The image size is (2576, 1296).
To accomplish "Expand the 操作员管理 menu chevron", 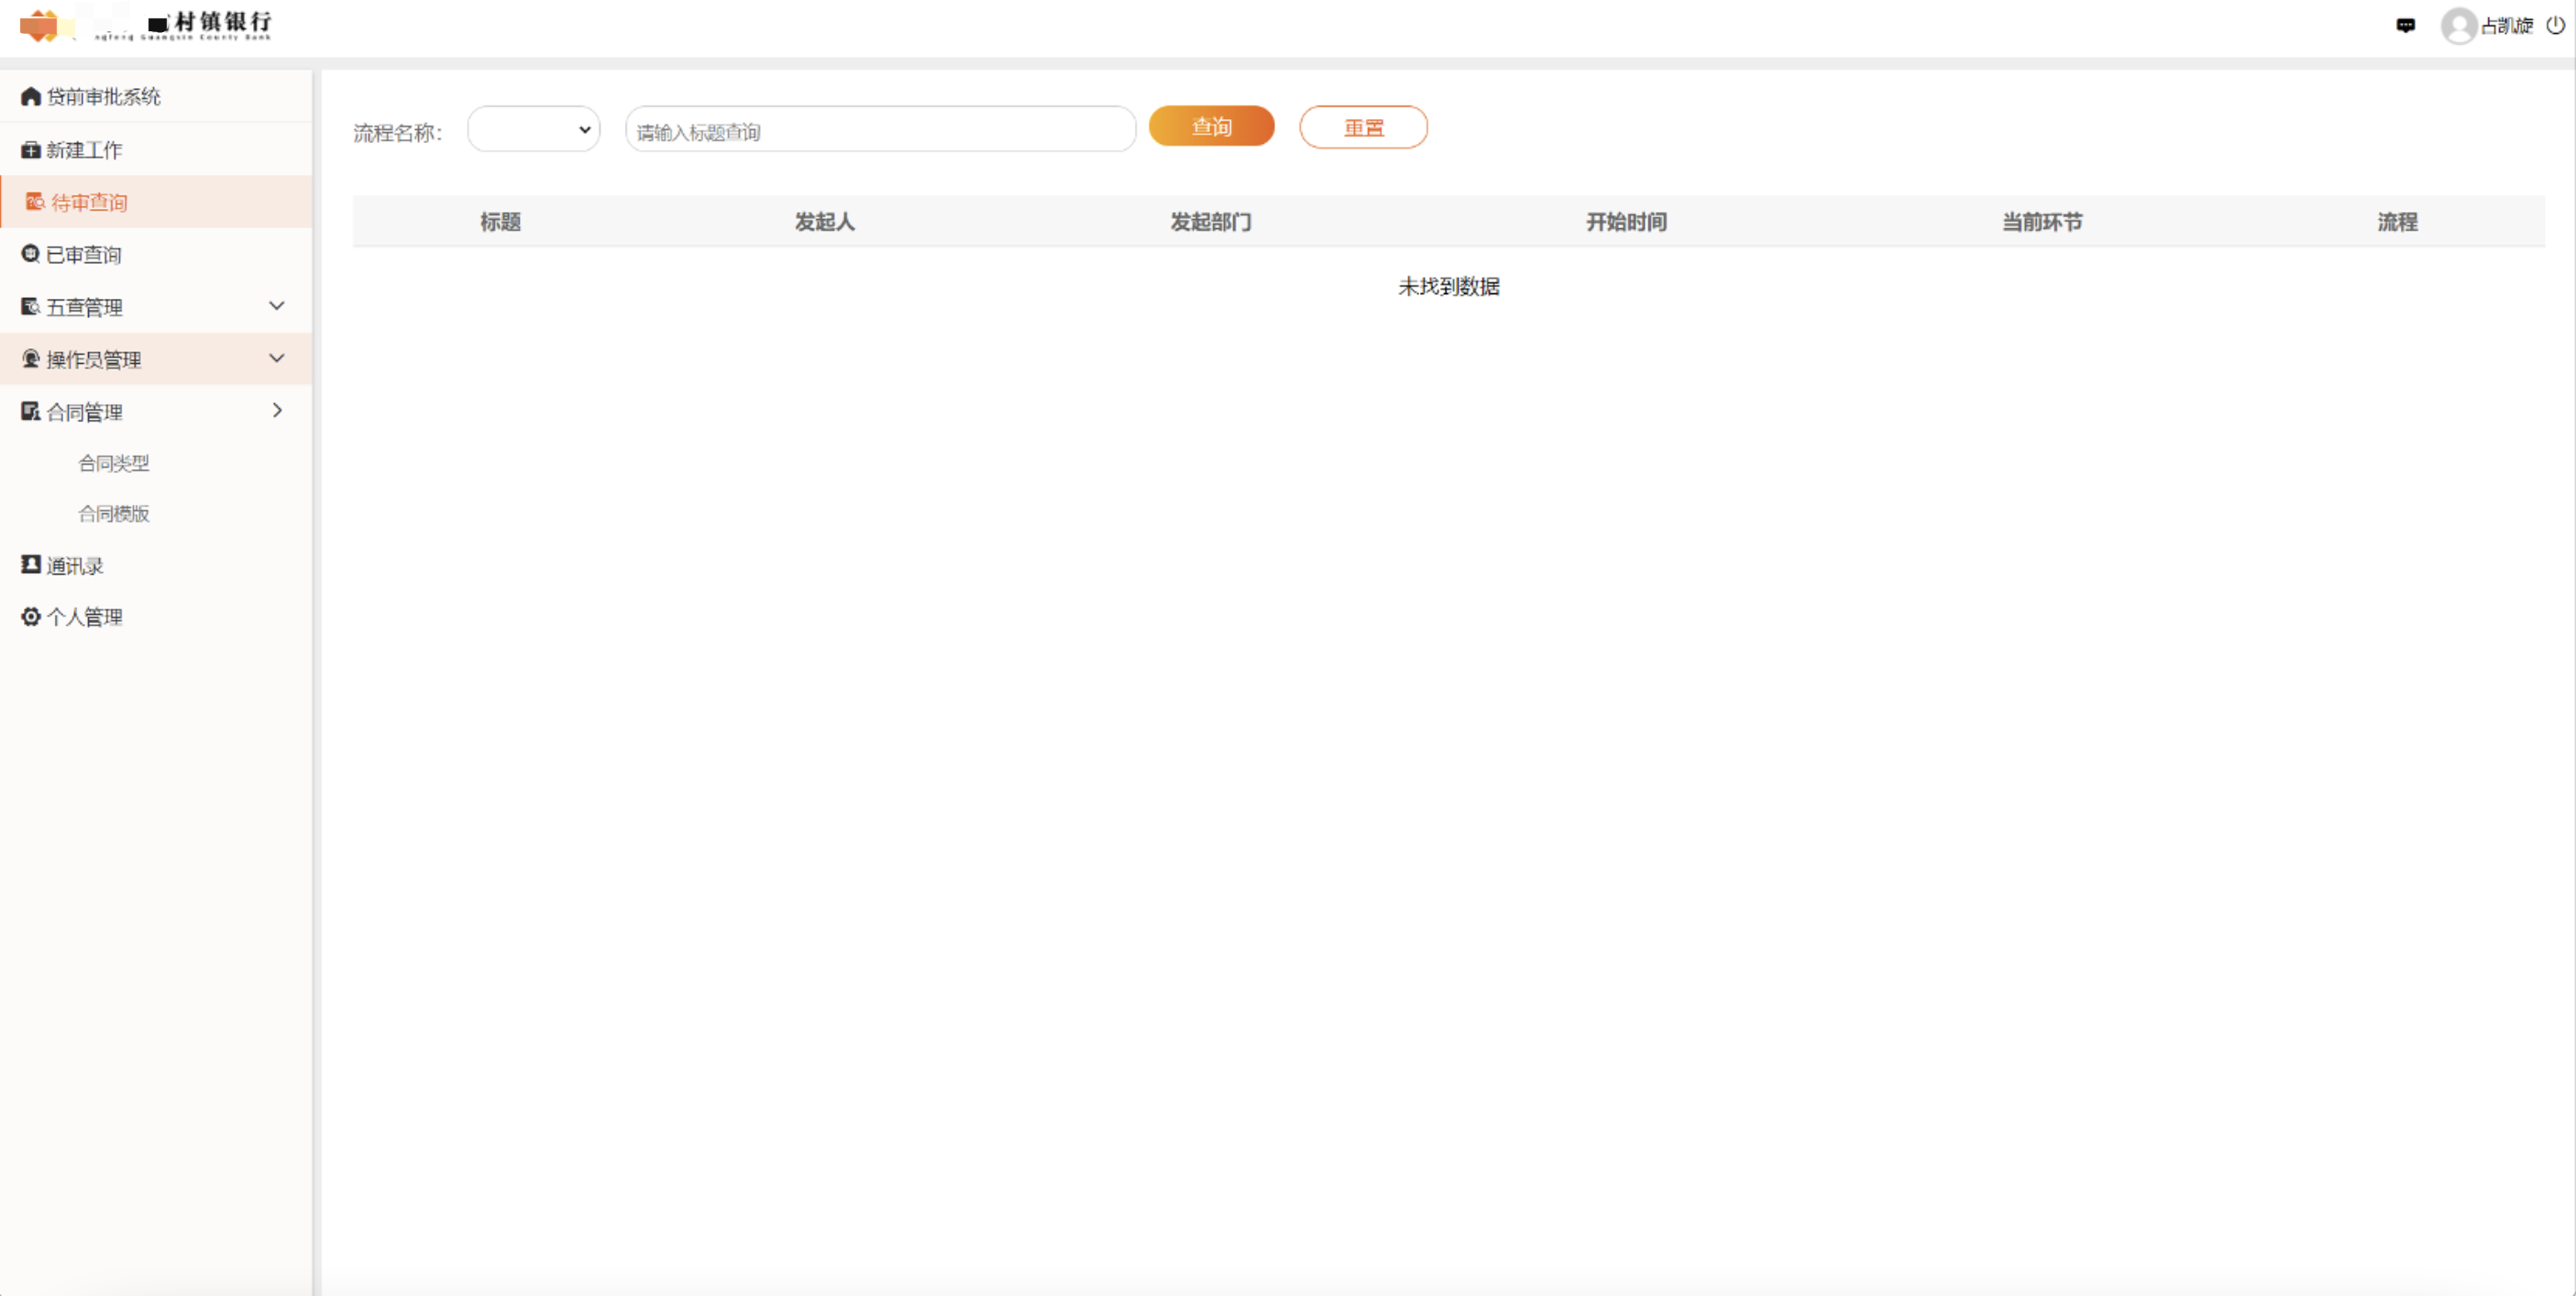I will pos(277,358).
